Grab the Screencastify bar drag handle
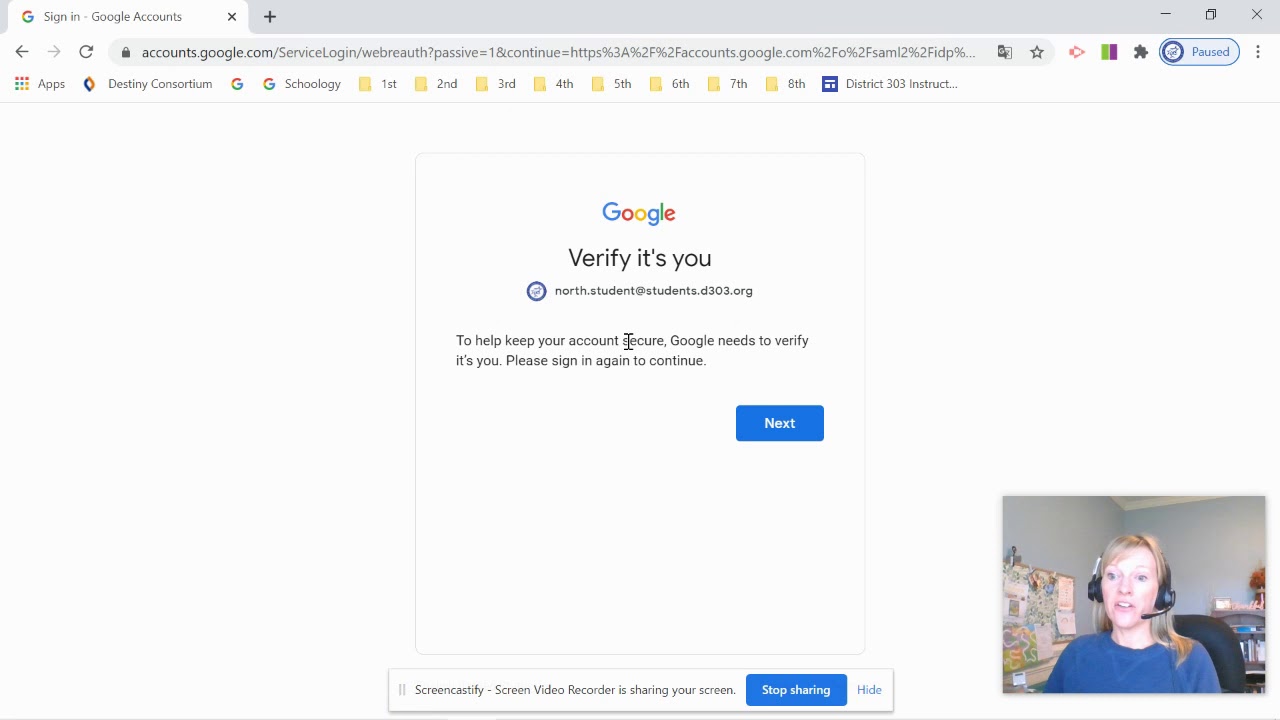 coord(402,690)
